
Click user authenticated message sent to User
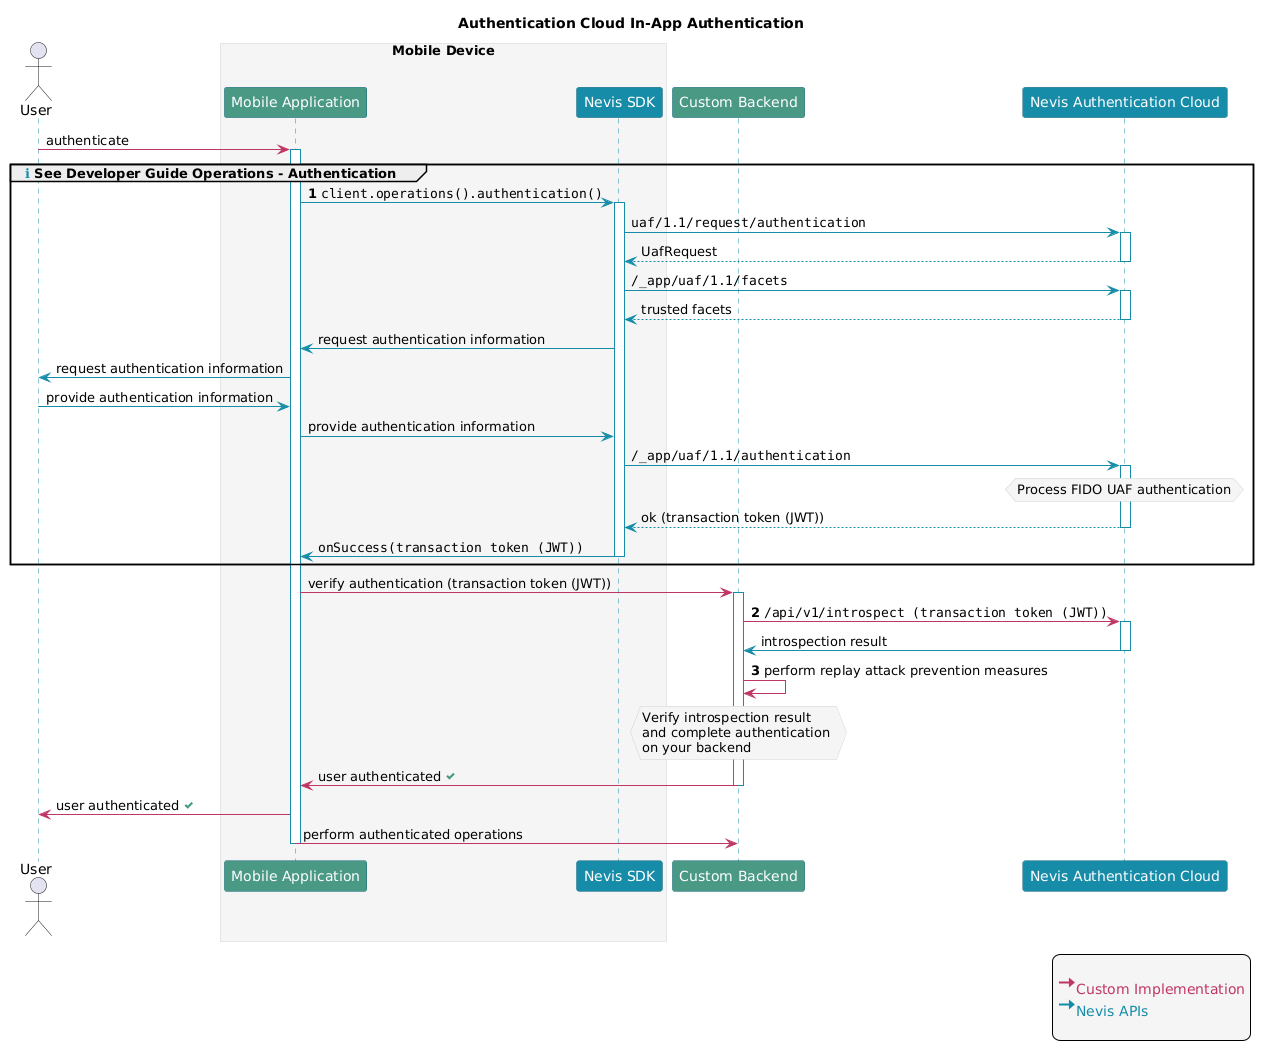click(117, 806)
